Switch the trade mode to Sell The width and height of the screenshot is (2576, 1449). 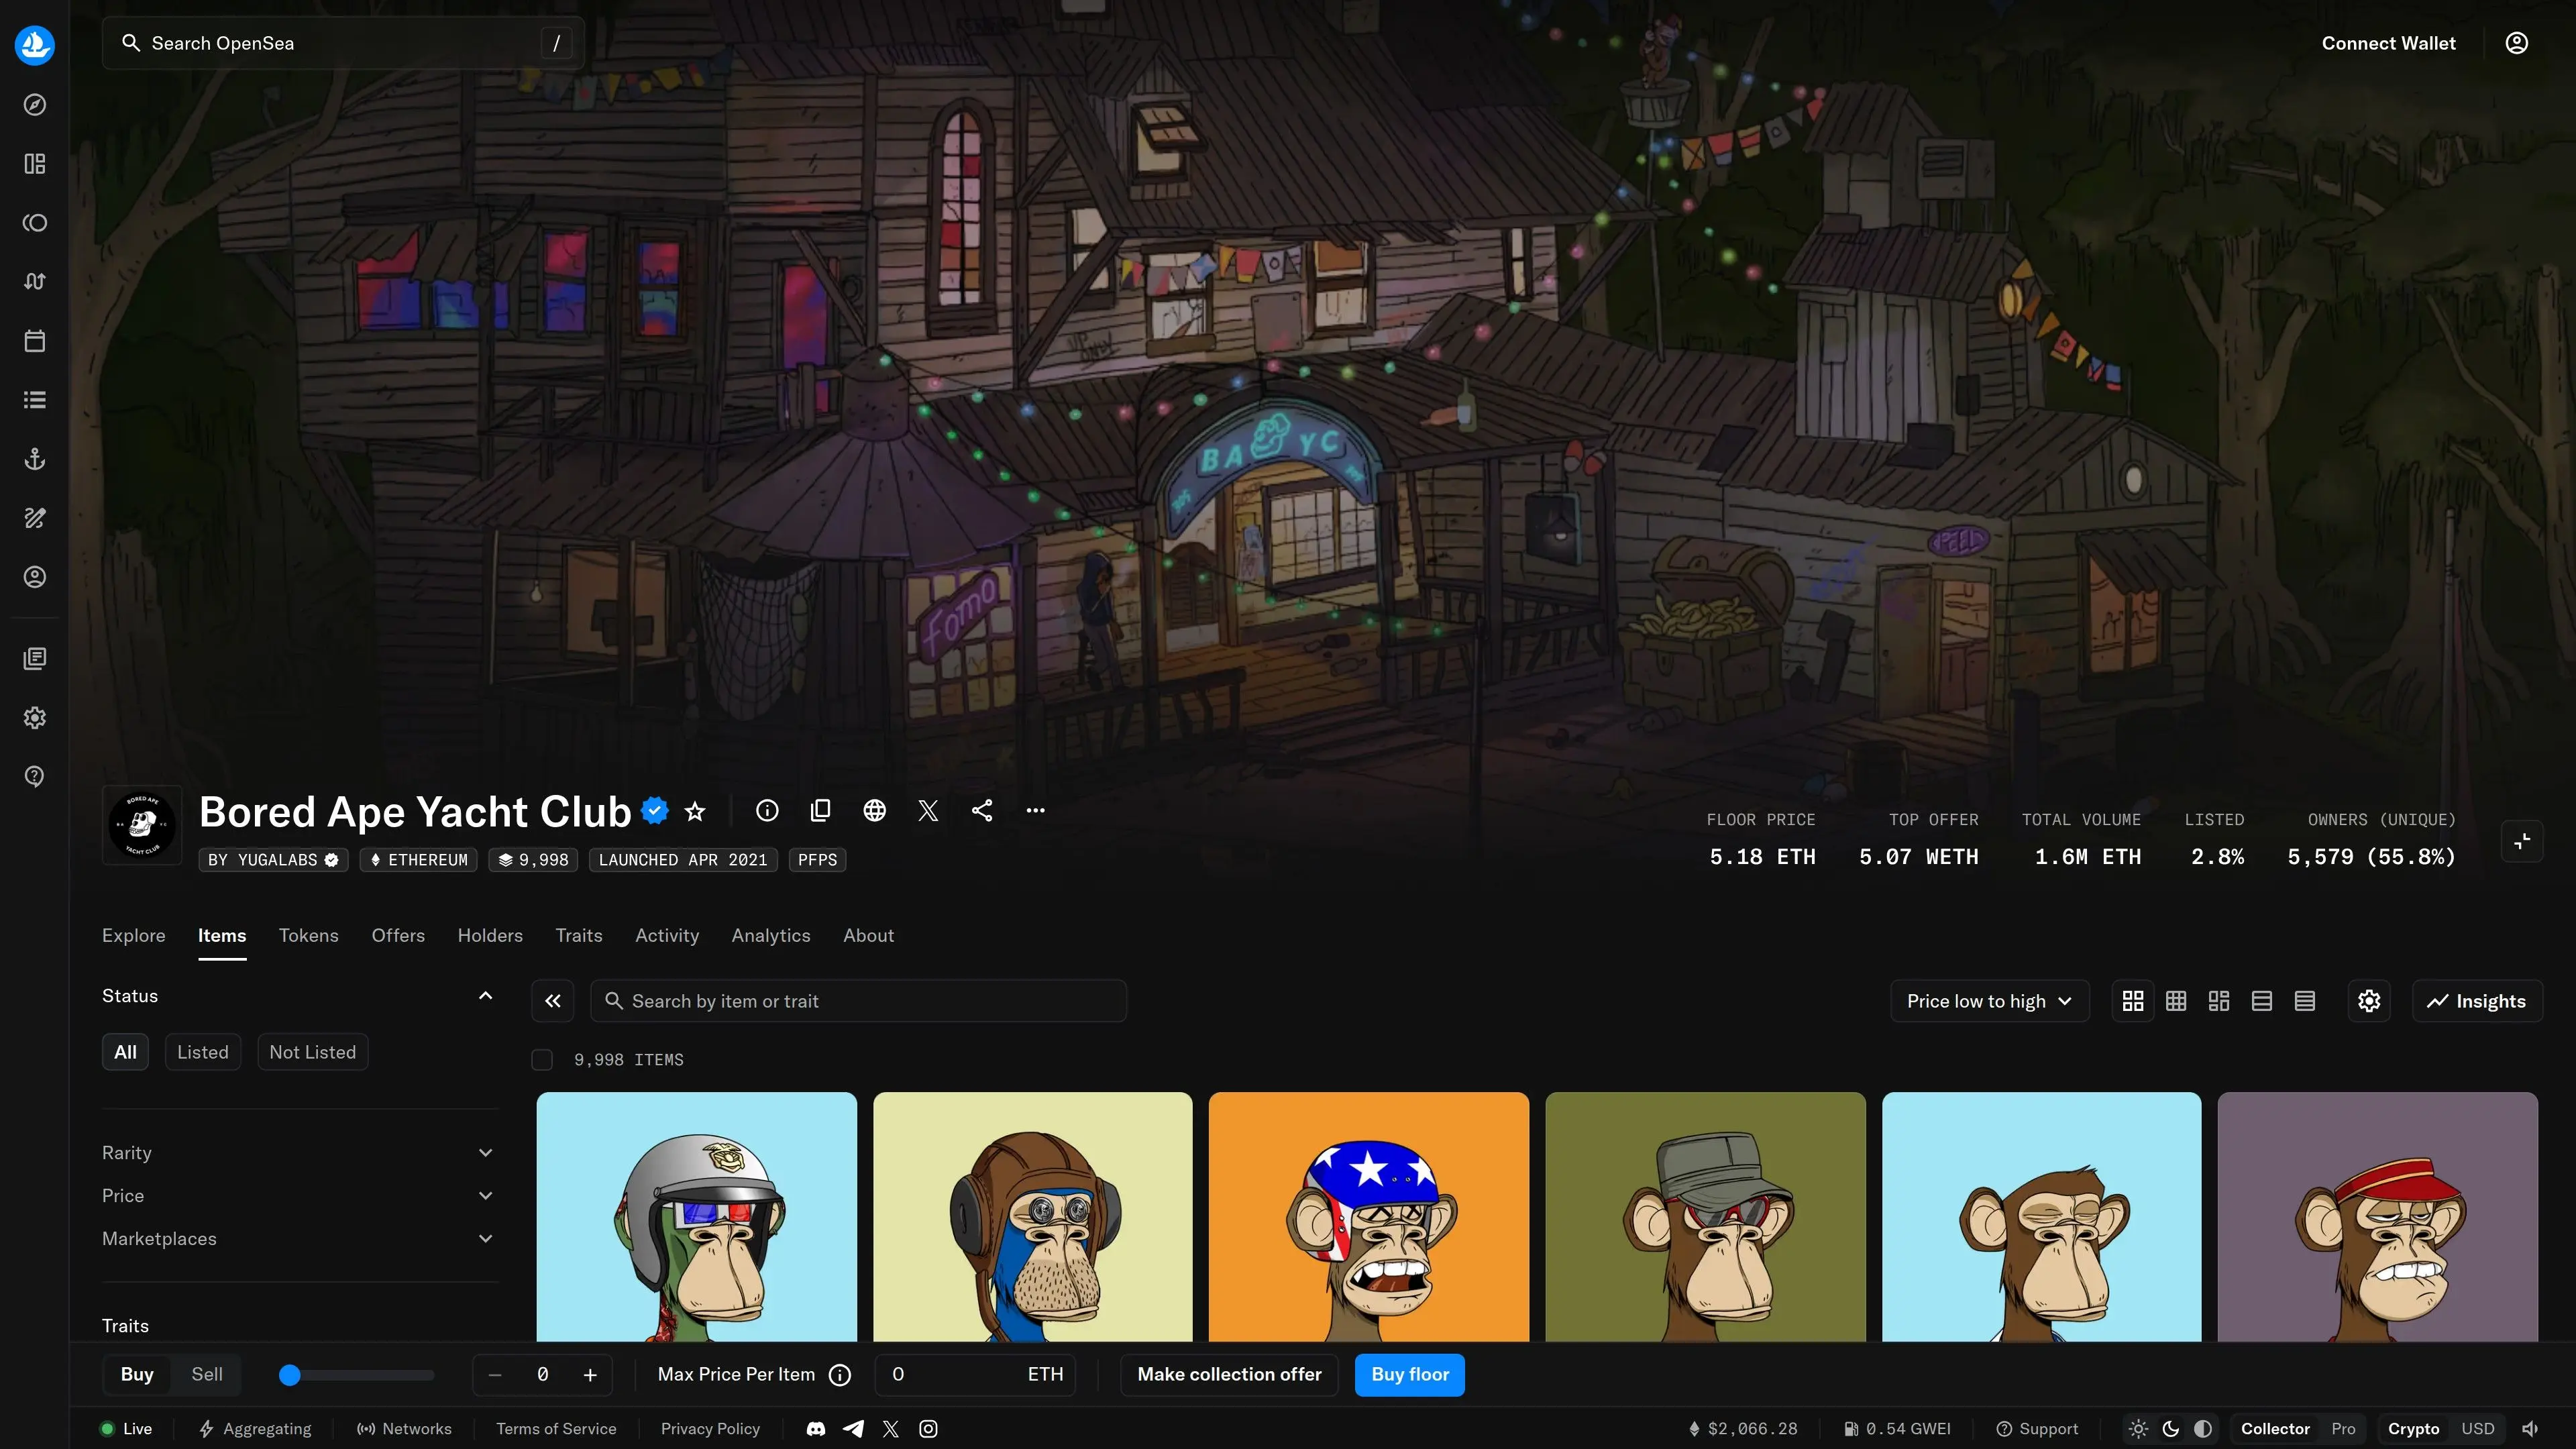tap(207, 1374)
